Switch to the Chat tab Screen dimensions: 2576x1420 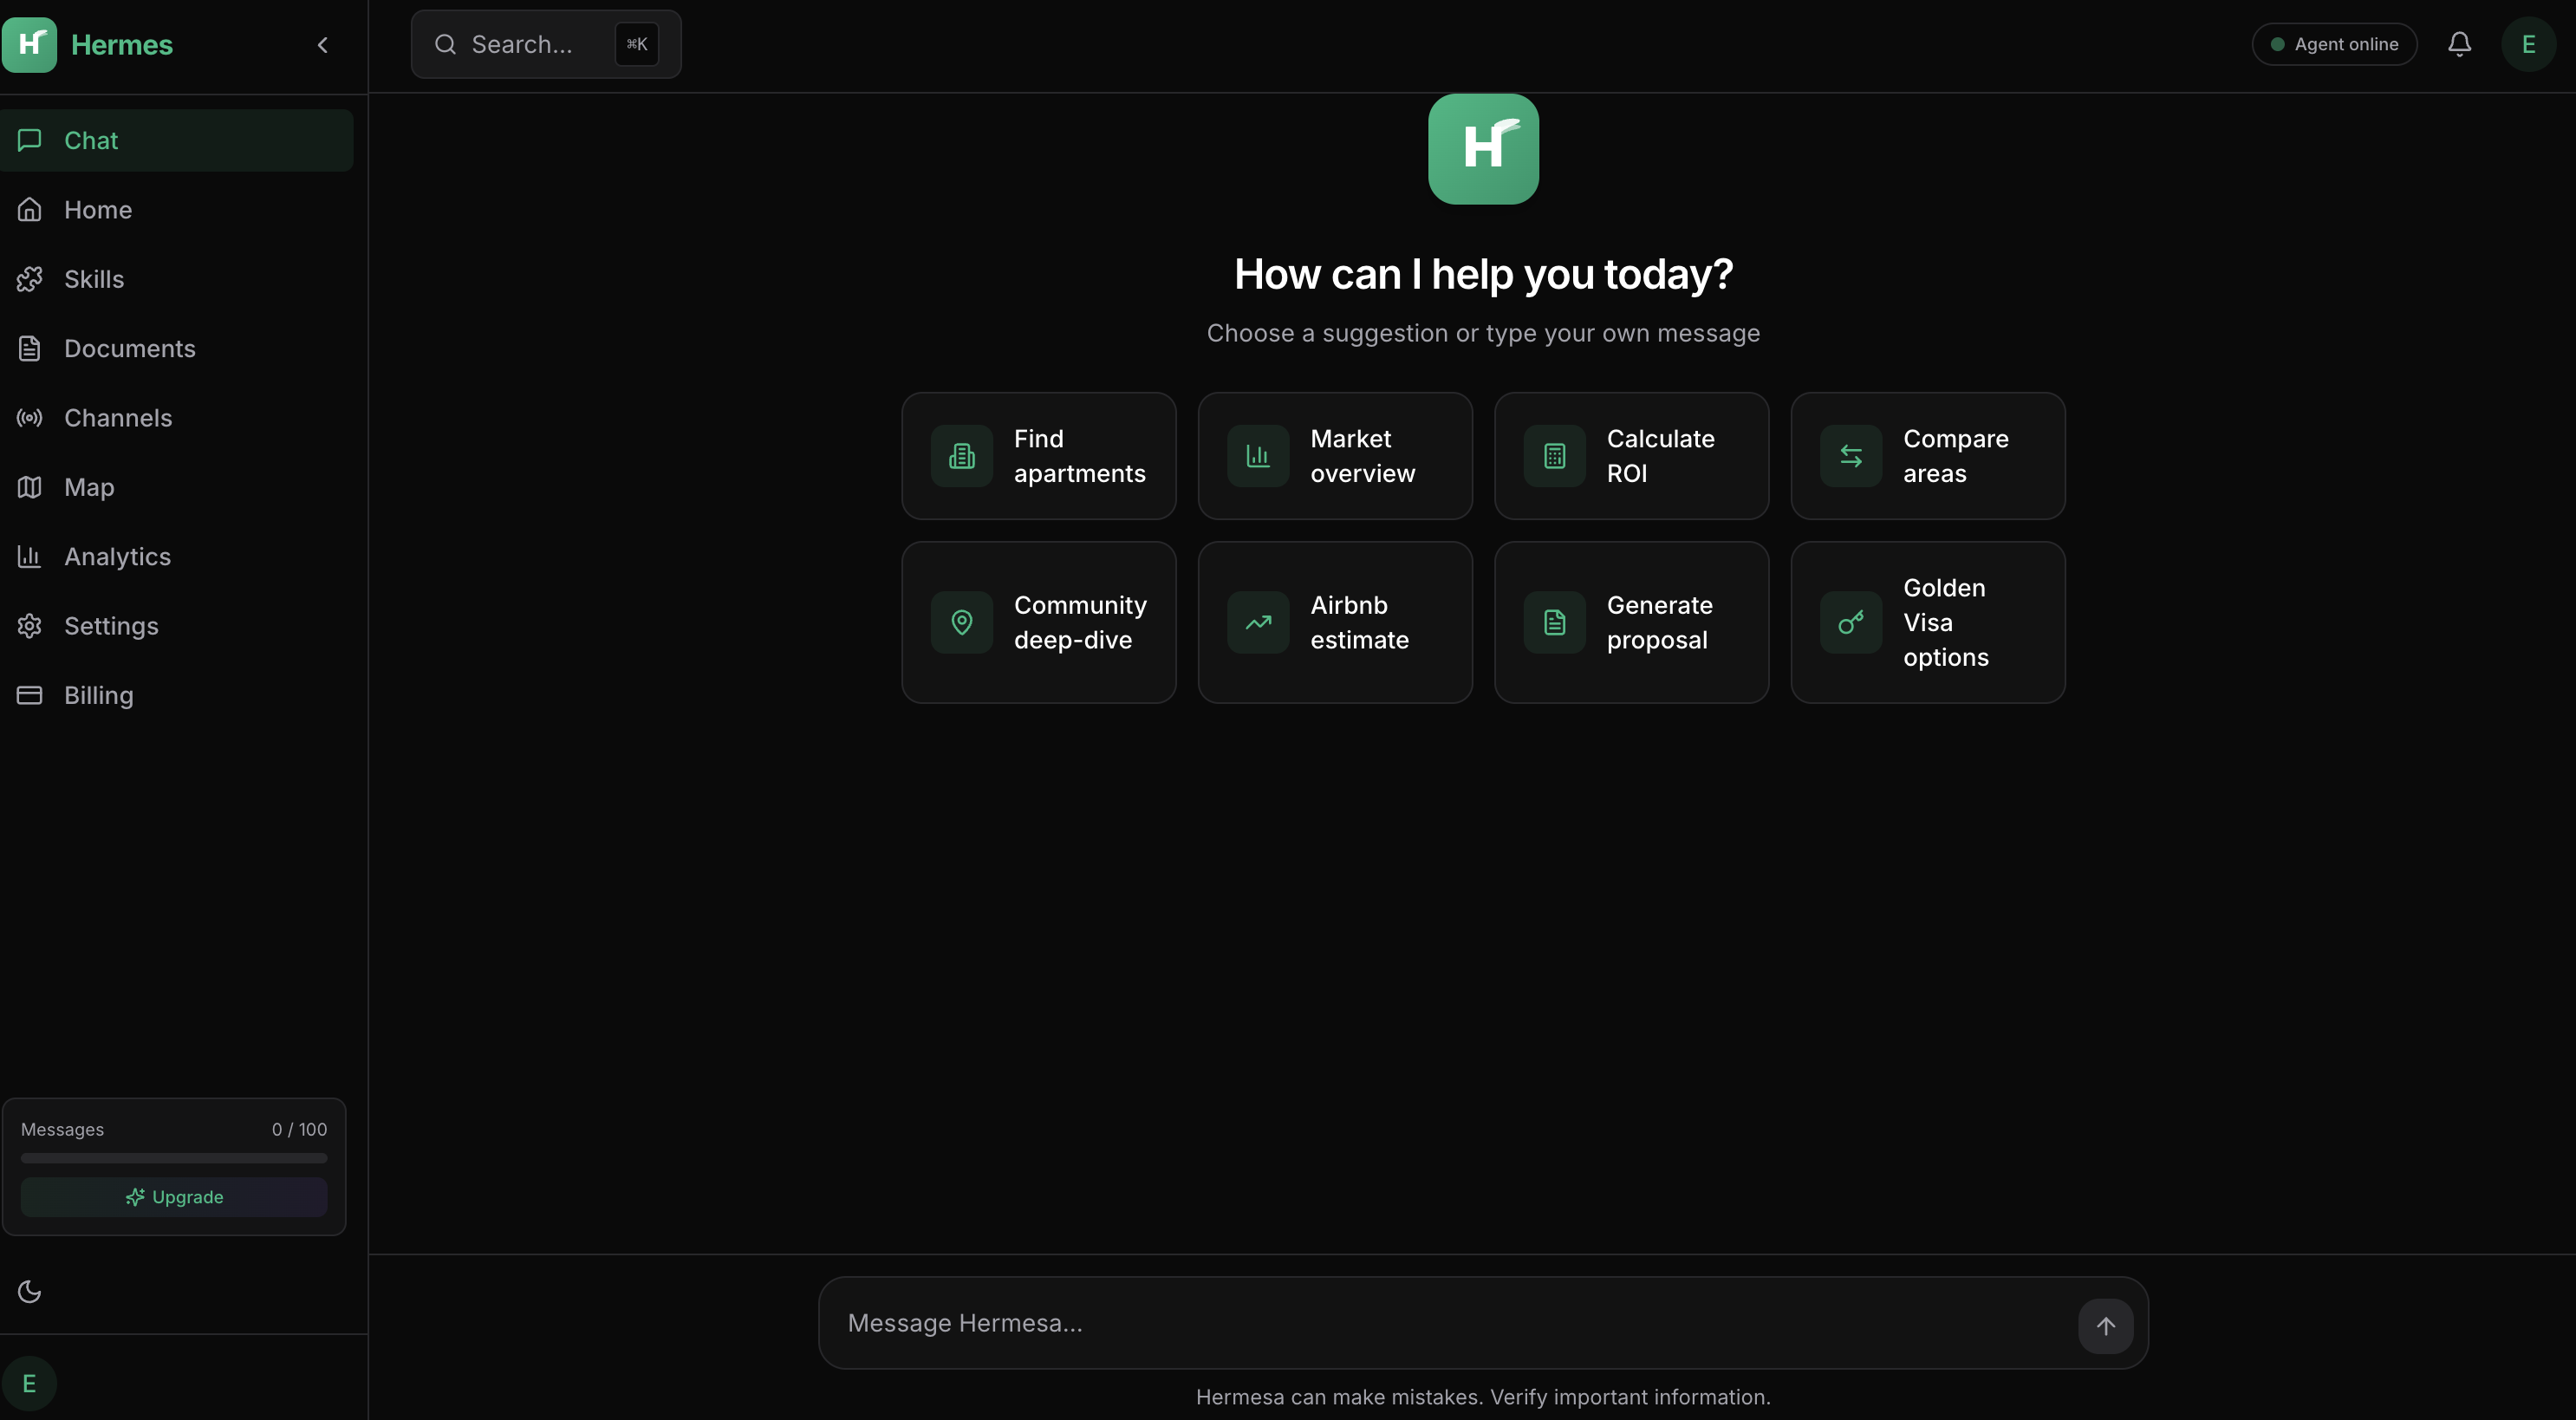pos(91,140)
